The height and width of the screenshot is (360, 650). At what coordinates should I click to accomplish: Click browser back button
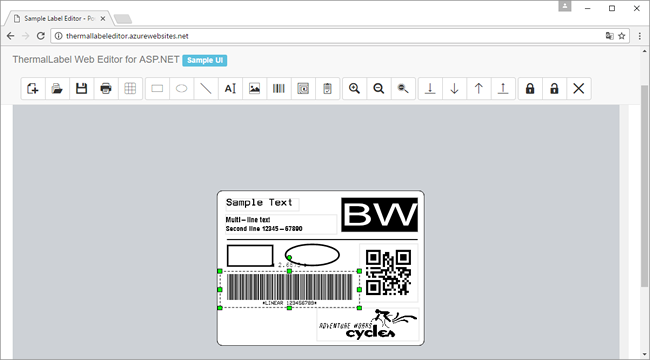point(11,36)
